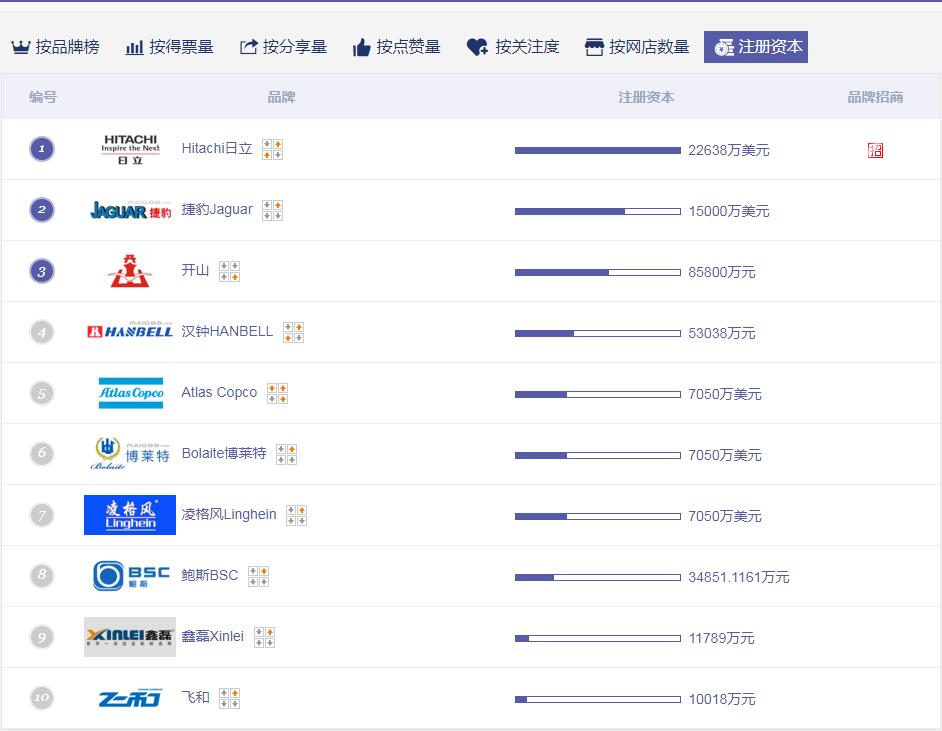Click the 10018万元 value
Viewport: 942px width, 731px height.
722,699
